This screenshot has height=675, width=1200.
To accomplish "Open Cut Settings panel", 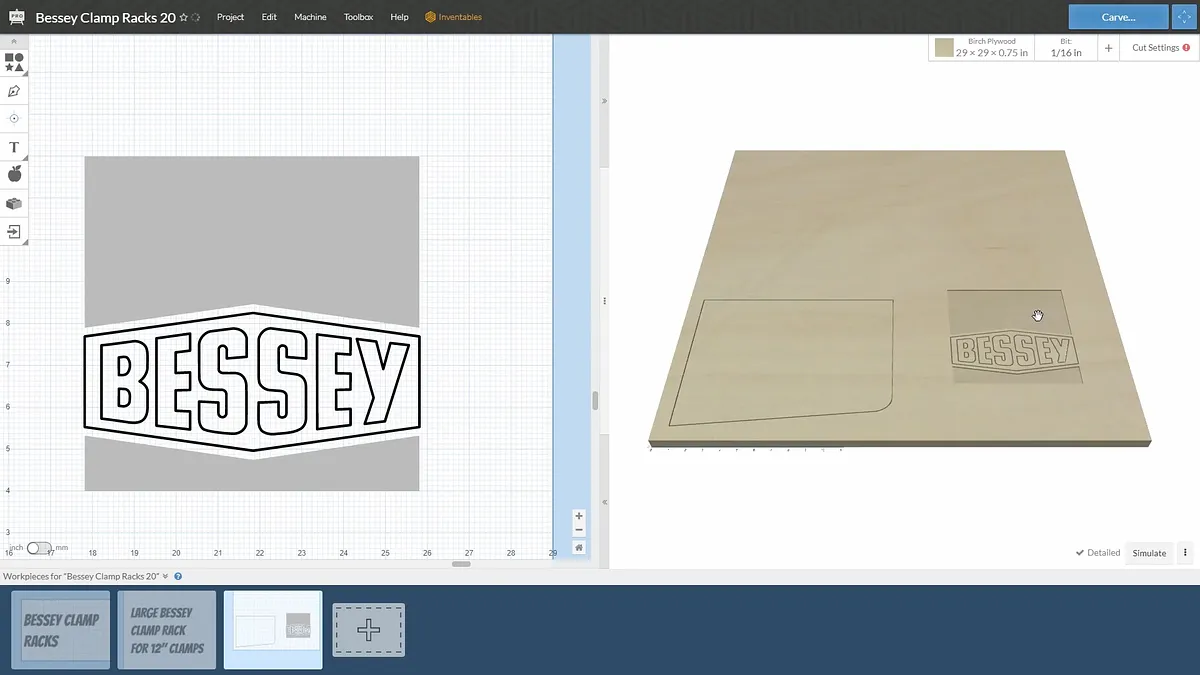I will click(1160, 48).
